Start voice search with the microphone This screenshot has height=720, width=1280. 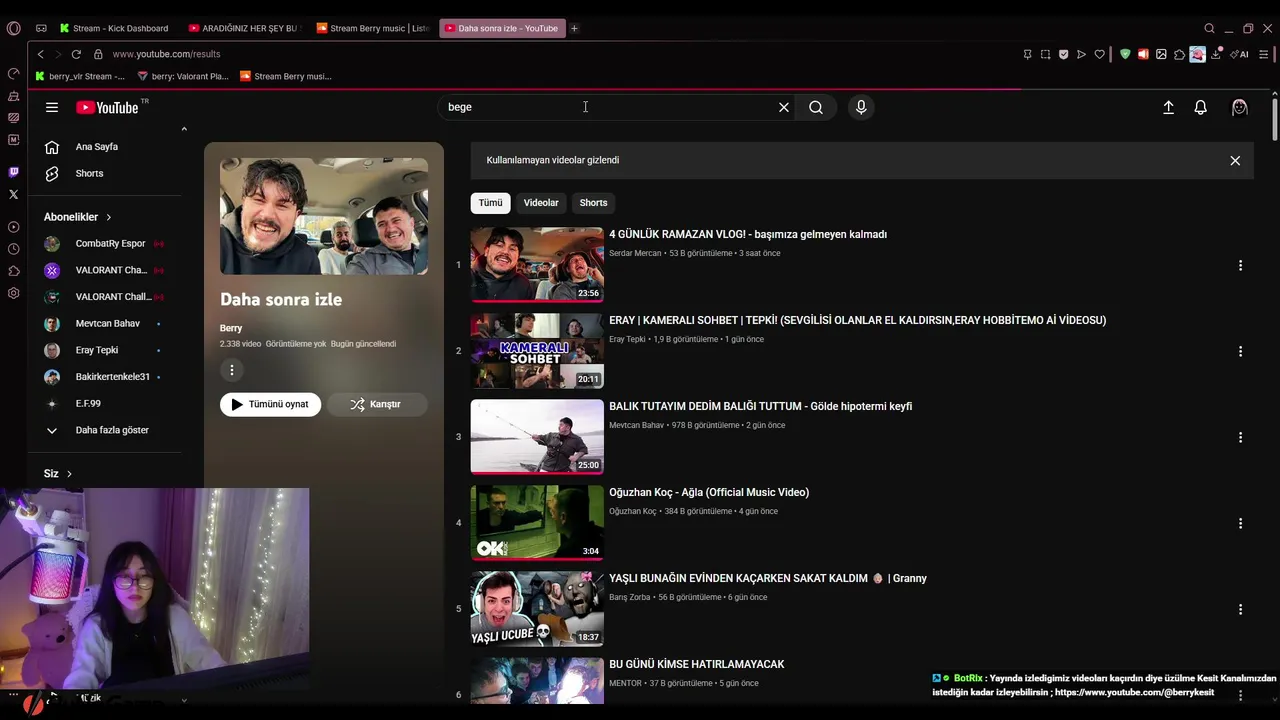click(x=861, y=107)
